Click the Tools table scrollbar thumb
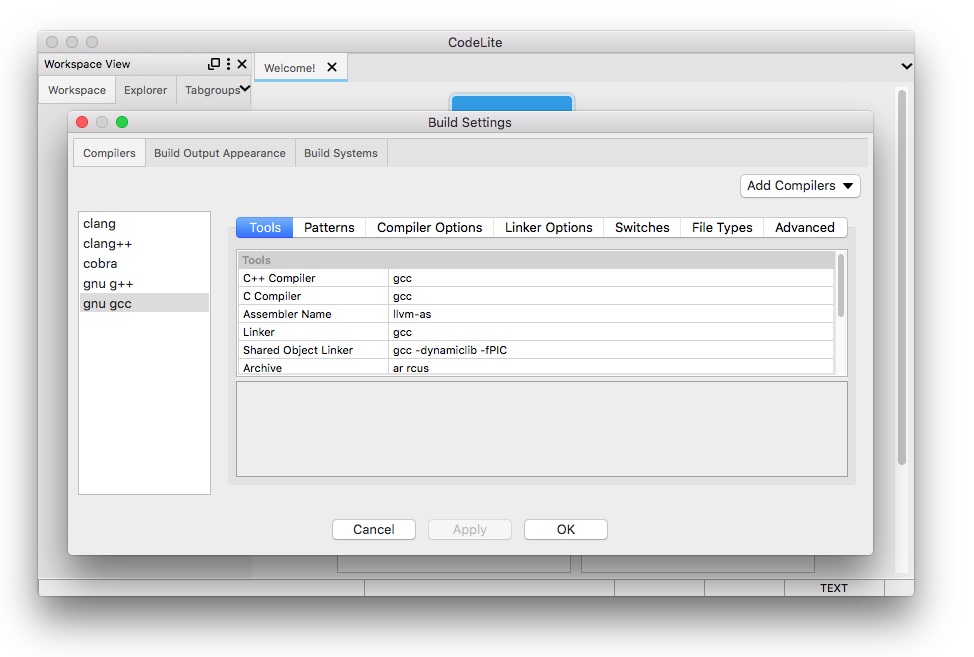Screen dimensions: 974x657 840,286
